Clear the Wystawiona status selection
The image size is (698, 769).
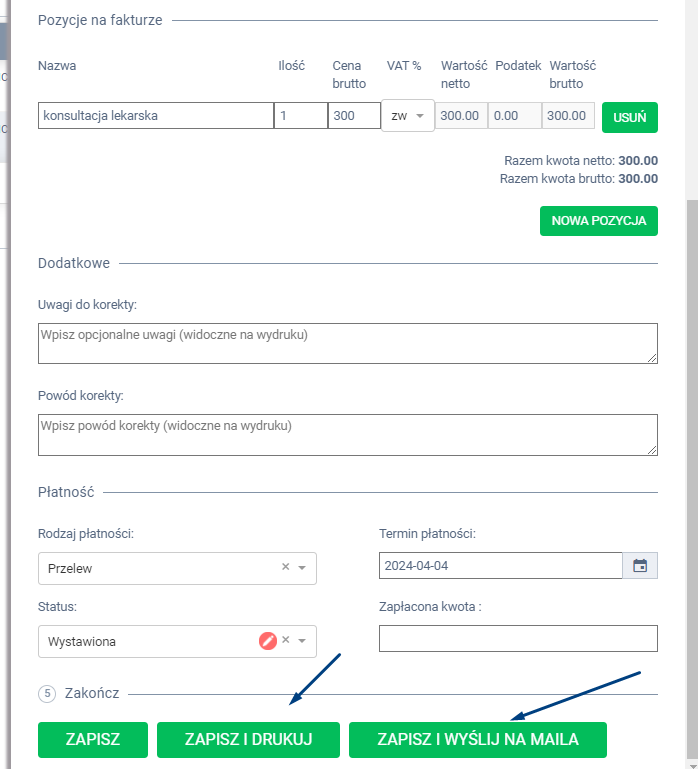285,641
